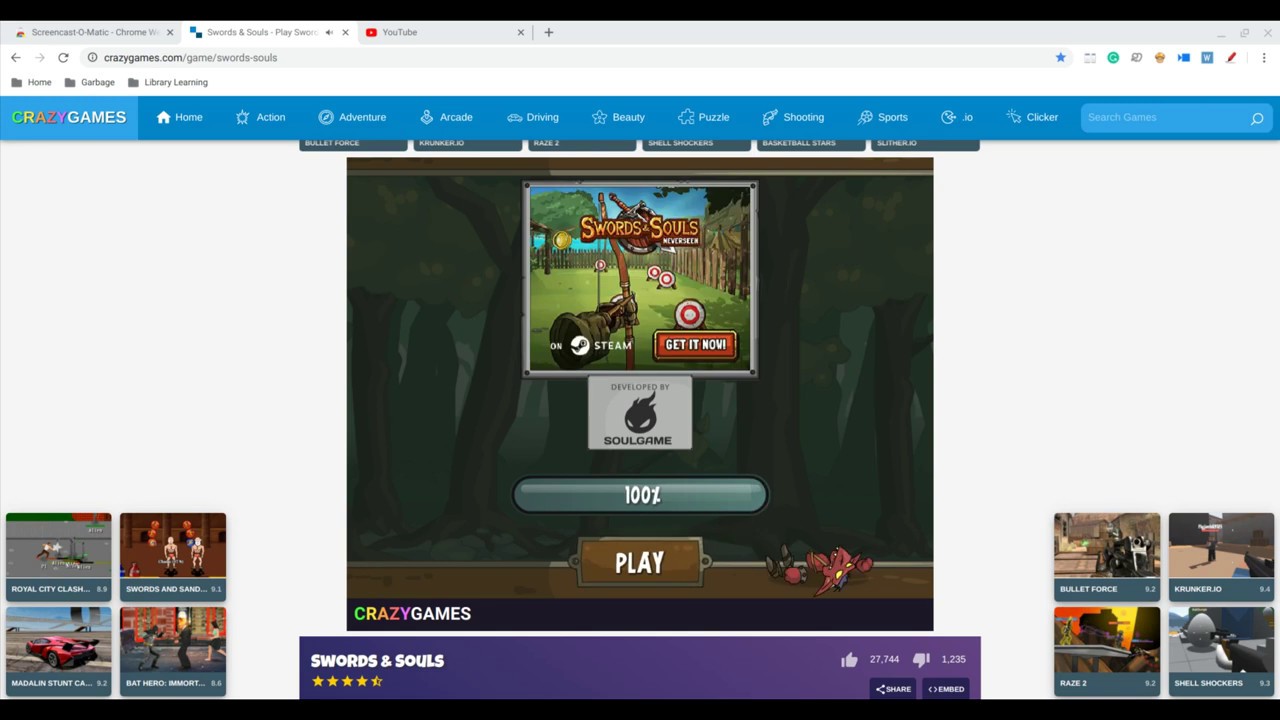Click the browser back arrow
Viewport: 1280px width, 720px height.
point(16,58)
